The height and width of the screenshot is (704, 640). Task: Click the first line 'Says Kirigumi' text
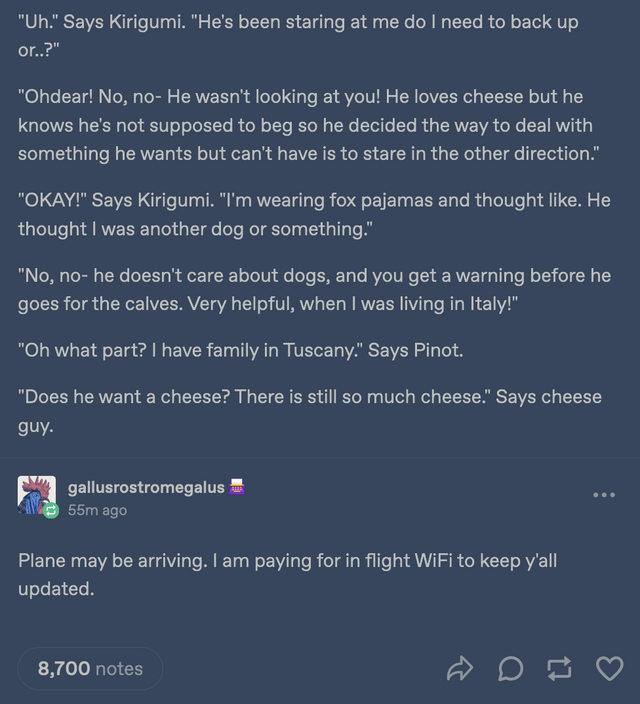pos(124,22)
